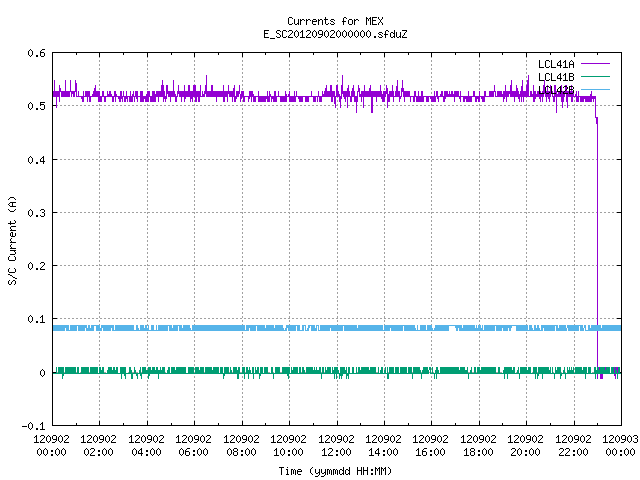Click the 120902 18:00 x-axis tick label
Image resolution: width=640 pixels, height=480 pixels.
[478, 445]
